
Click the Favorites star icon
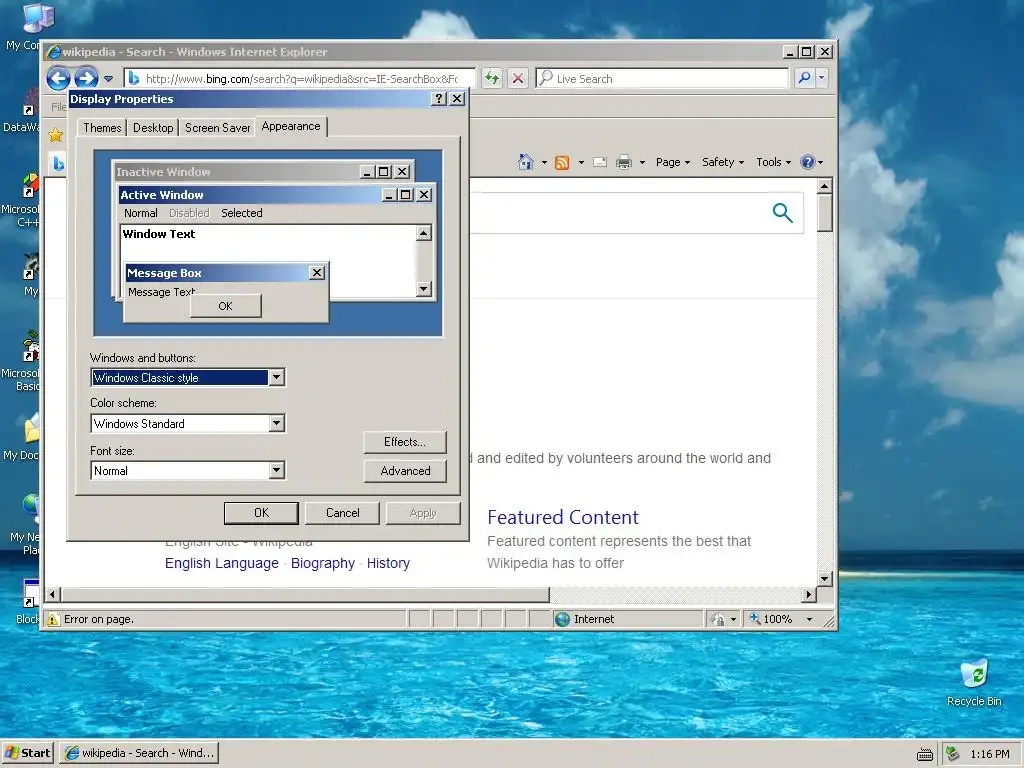(56, 135)
